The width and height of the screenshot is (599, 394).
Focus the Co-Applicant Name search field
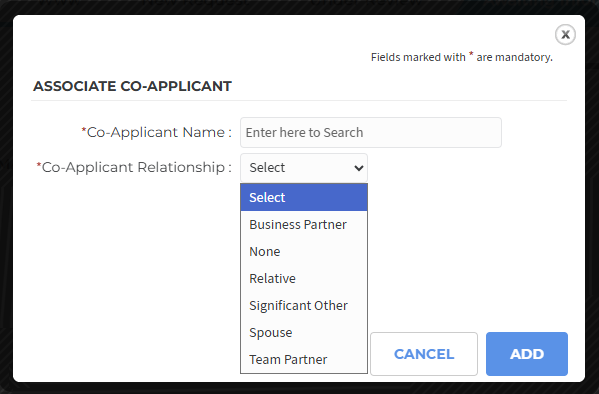(371, 132)
